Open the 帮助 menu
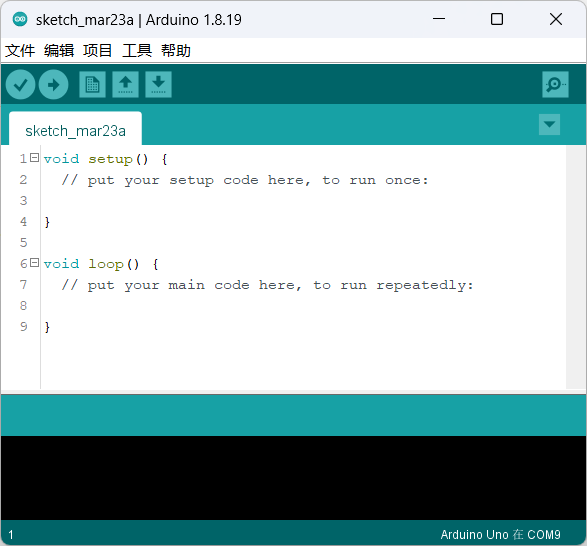The image size is (587, 546). click(x=176, y=51)
